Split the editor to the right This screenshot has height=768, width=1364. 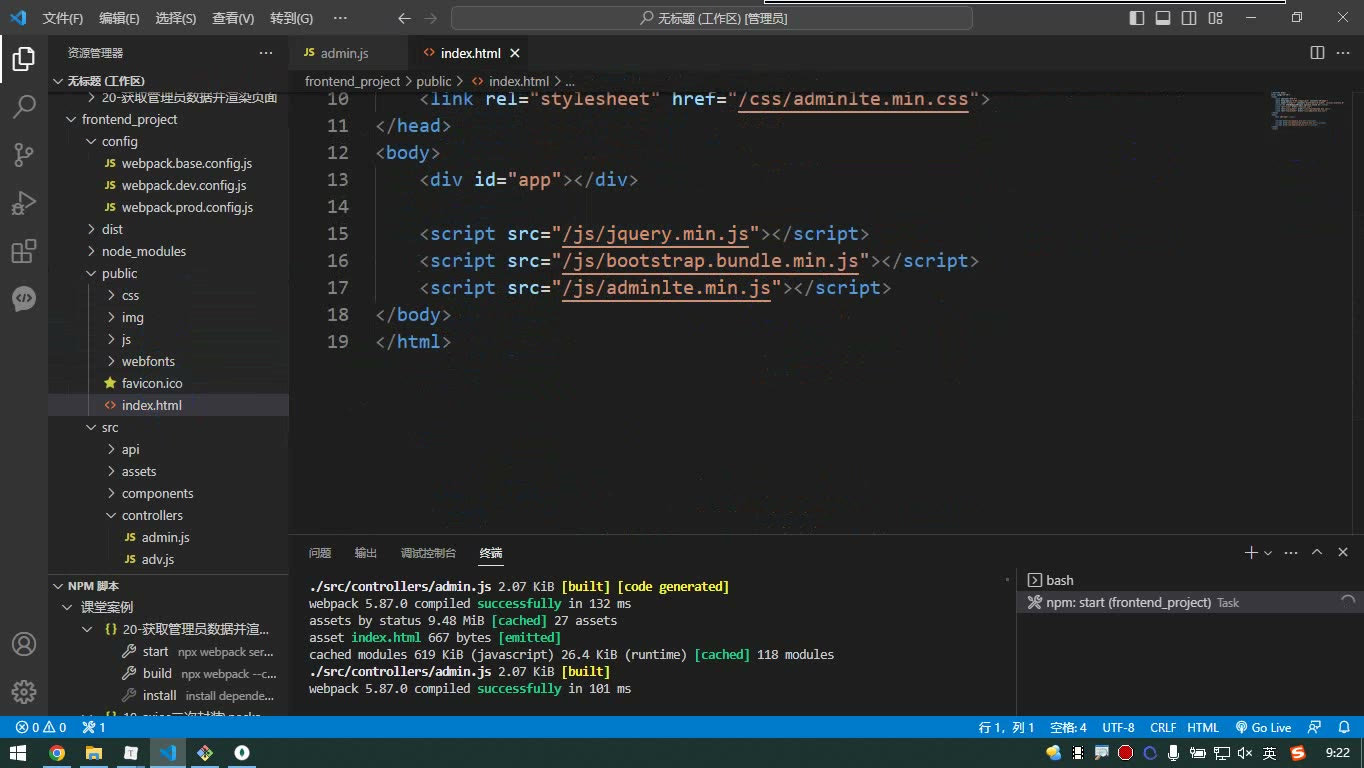click(x=1317, y=53)
